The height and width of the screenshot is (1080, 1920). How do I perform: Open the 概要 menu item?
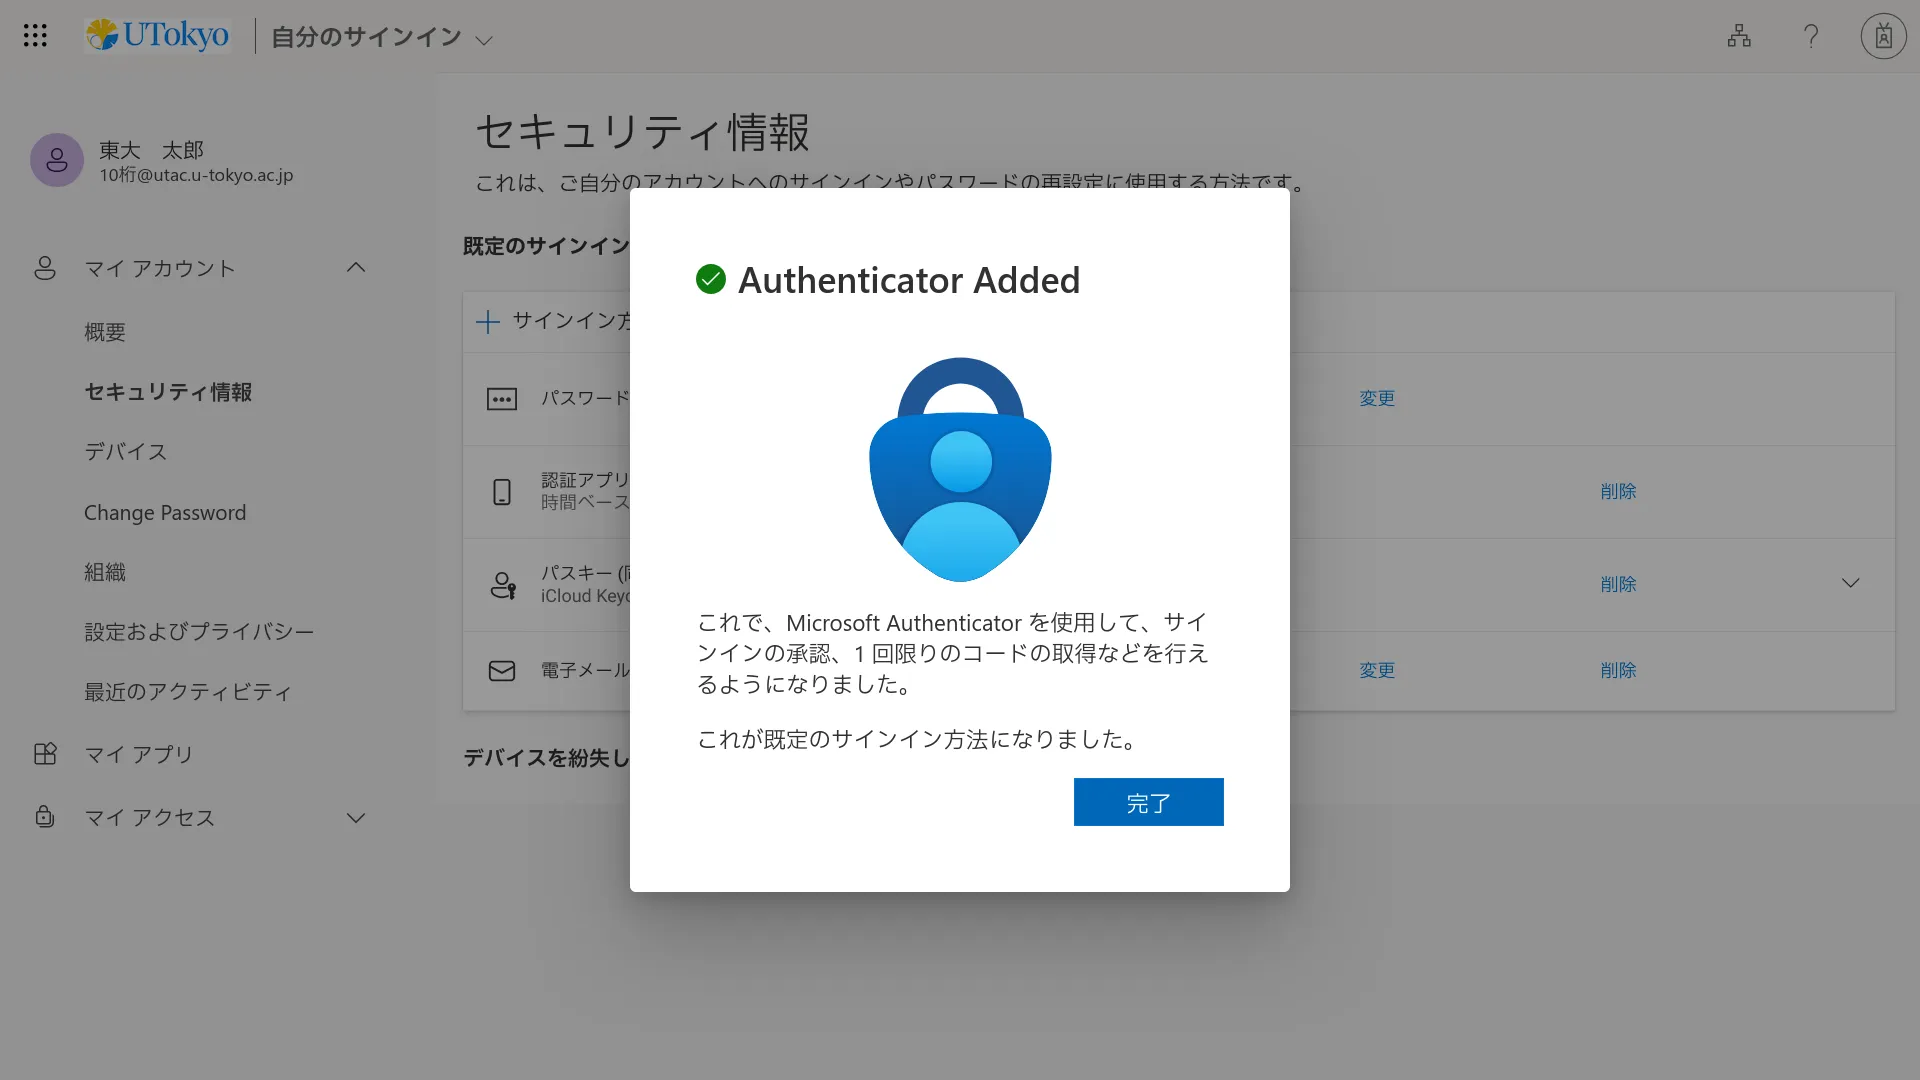tap(105, 332)
